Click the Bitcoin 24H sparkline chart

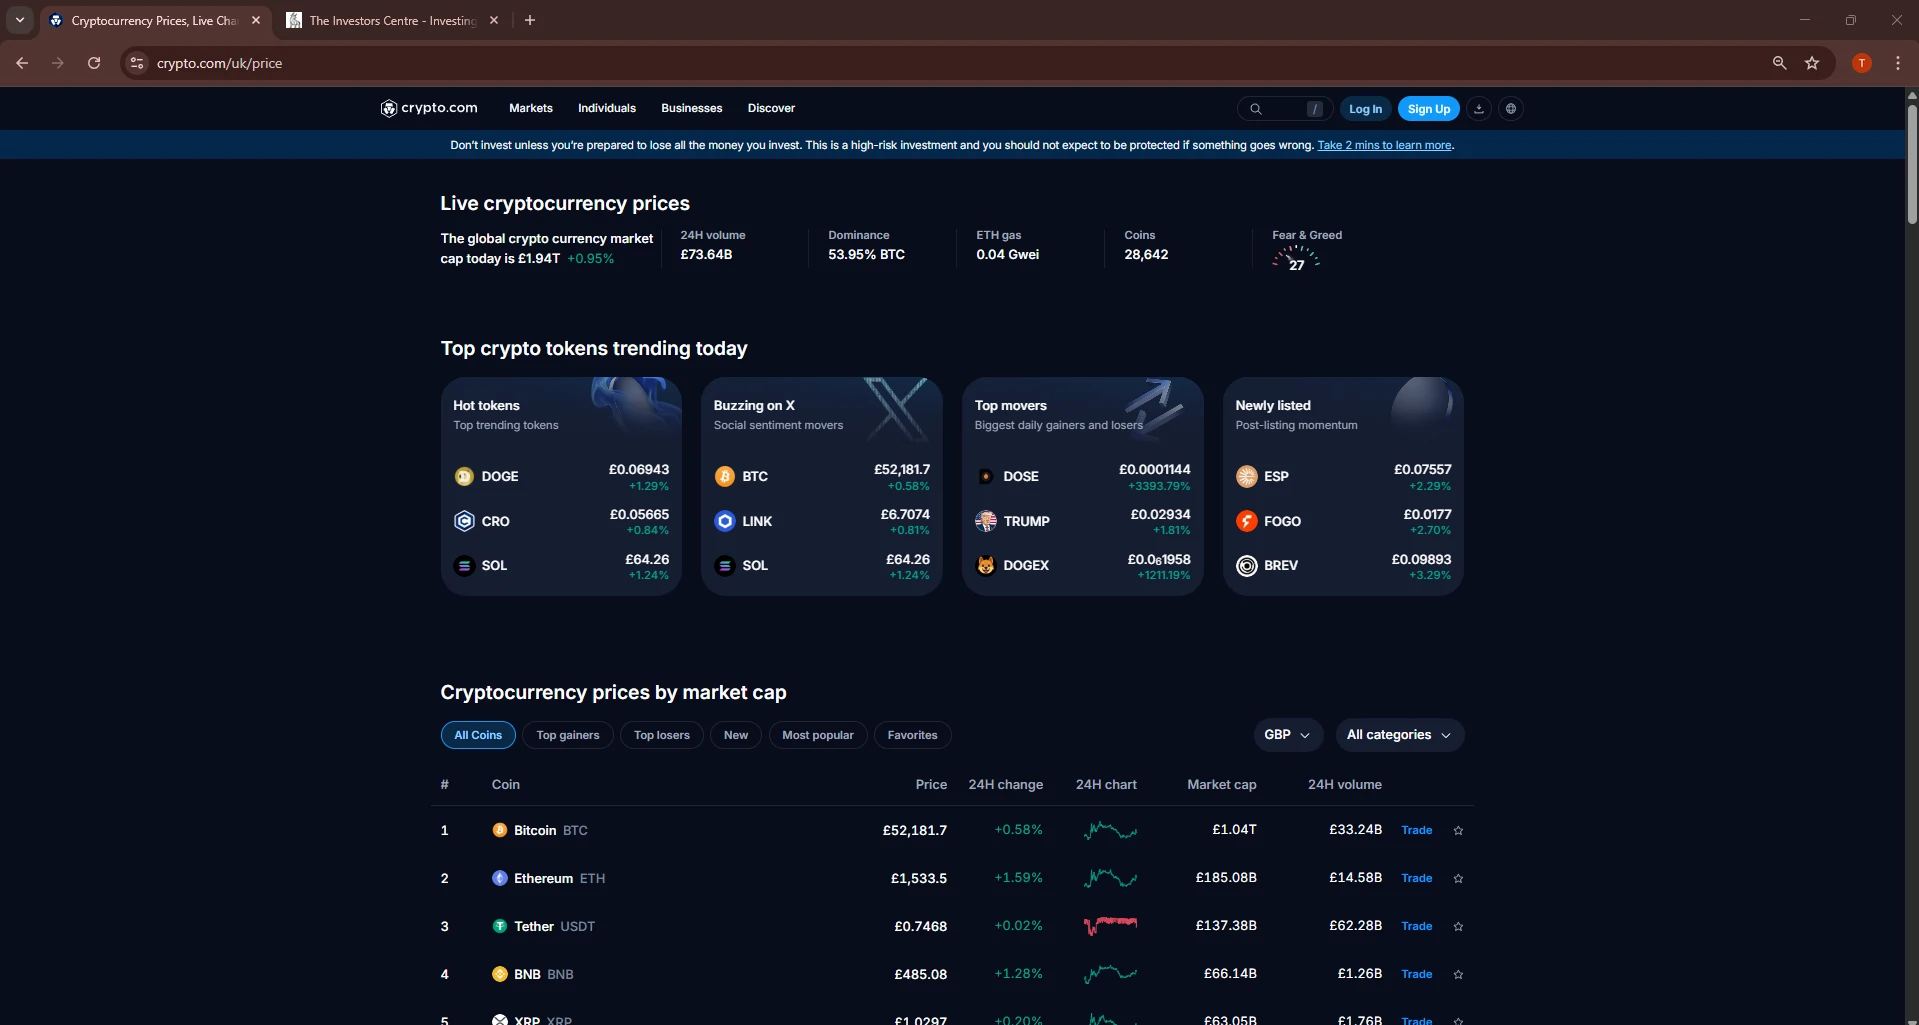tap(1110, 830)
